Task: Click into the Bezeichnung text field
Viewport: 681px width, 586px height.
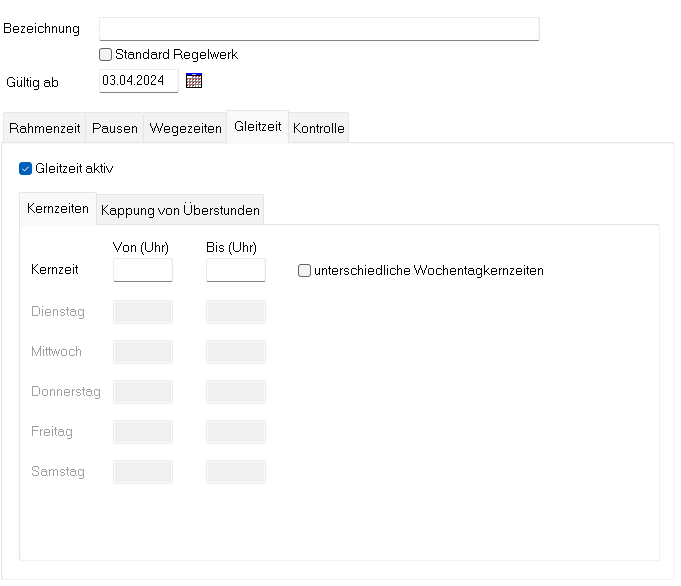Action: pos(319,28)
